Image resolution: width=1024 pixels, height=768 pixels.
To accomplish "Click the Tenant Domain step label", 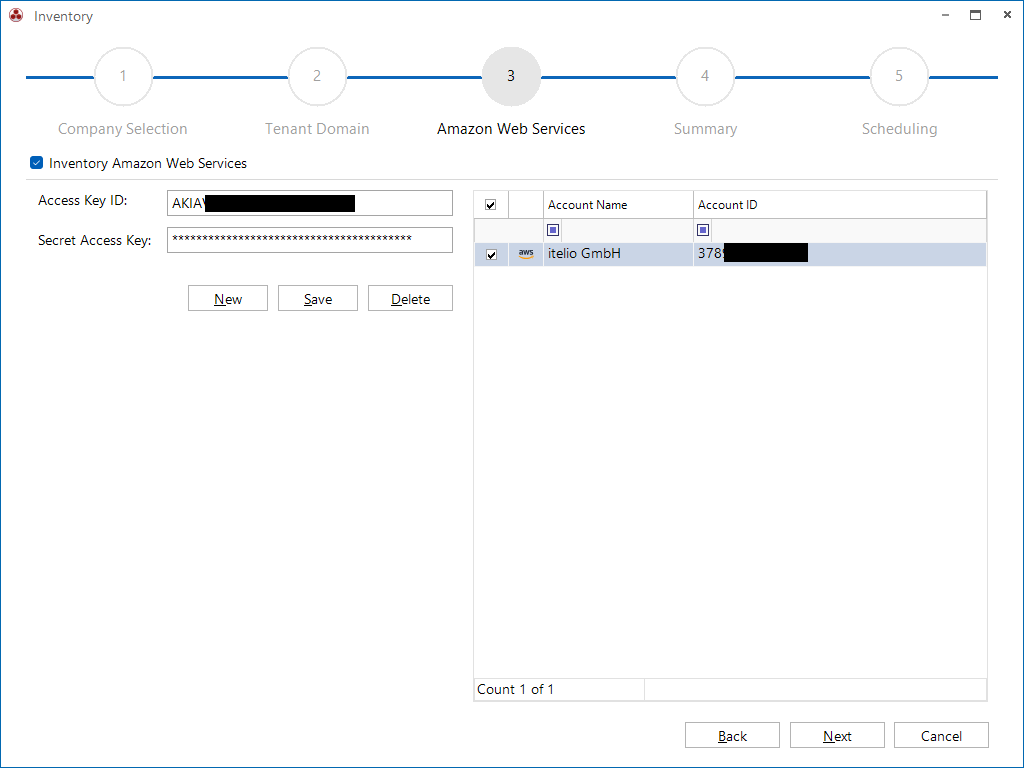I will pos(317,129).
